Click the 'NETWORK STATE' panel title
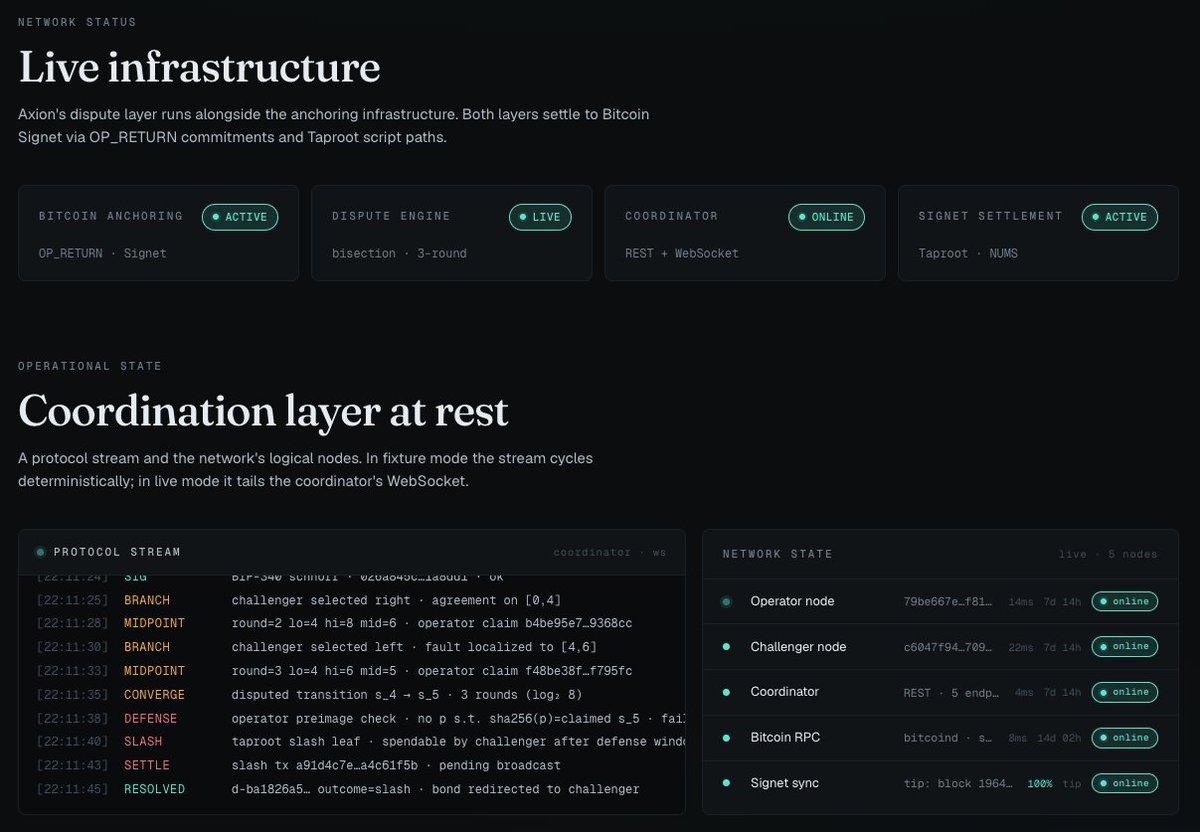 point(777,554)
